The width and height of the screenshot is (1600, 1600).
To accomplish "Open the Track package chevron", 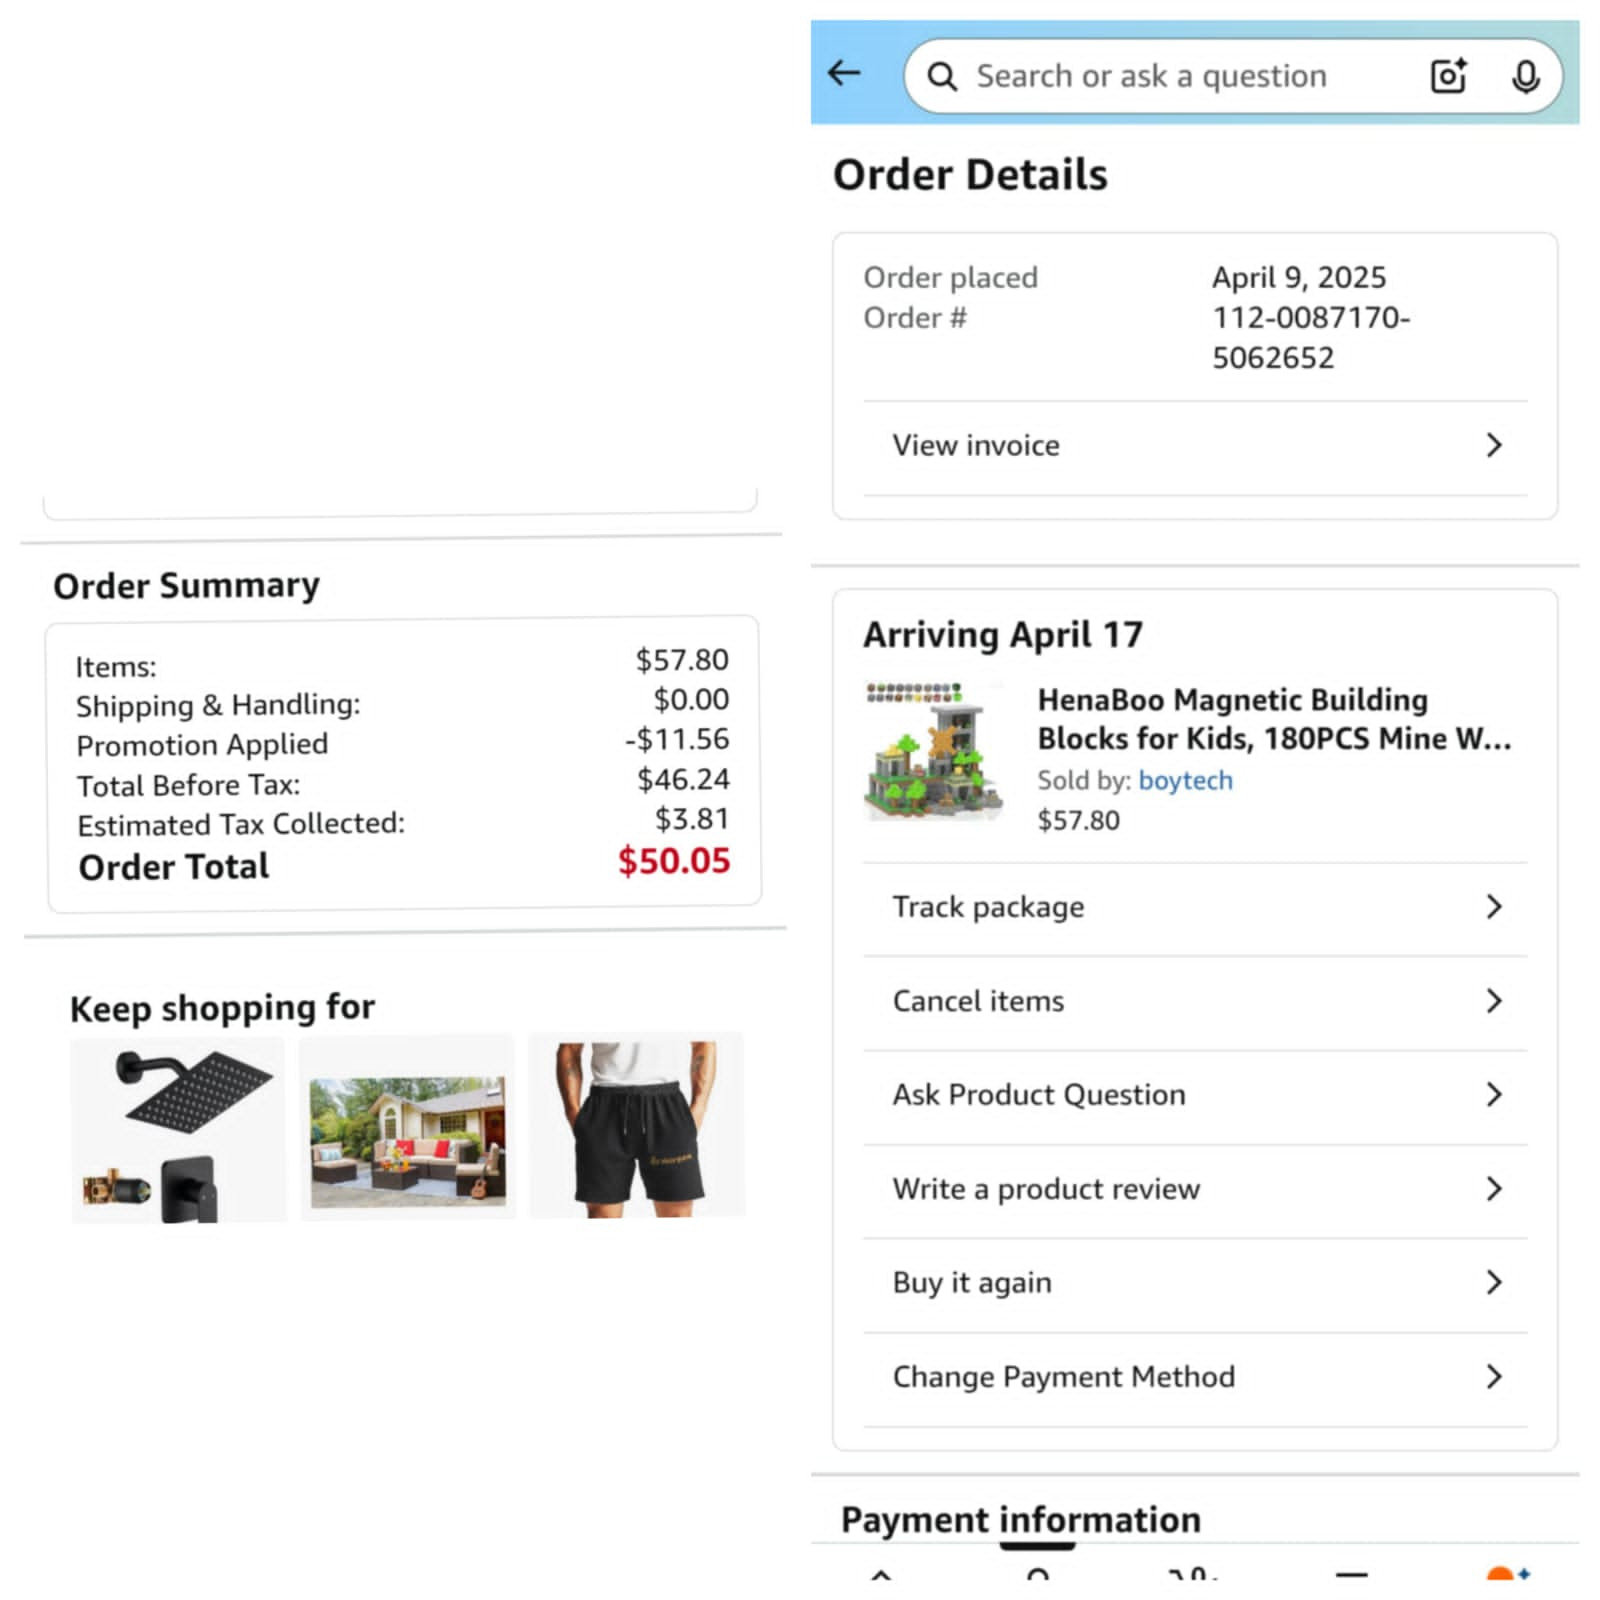I will [x=1493, y=907].
